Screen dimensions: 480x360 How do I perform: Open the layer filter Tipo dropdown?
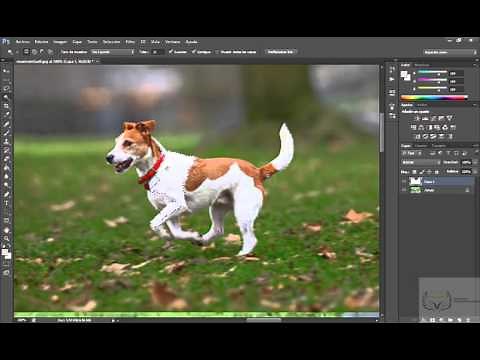(x=412, y=153)
